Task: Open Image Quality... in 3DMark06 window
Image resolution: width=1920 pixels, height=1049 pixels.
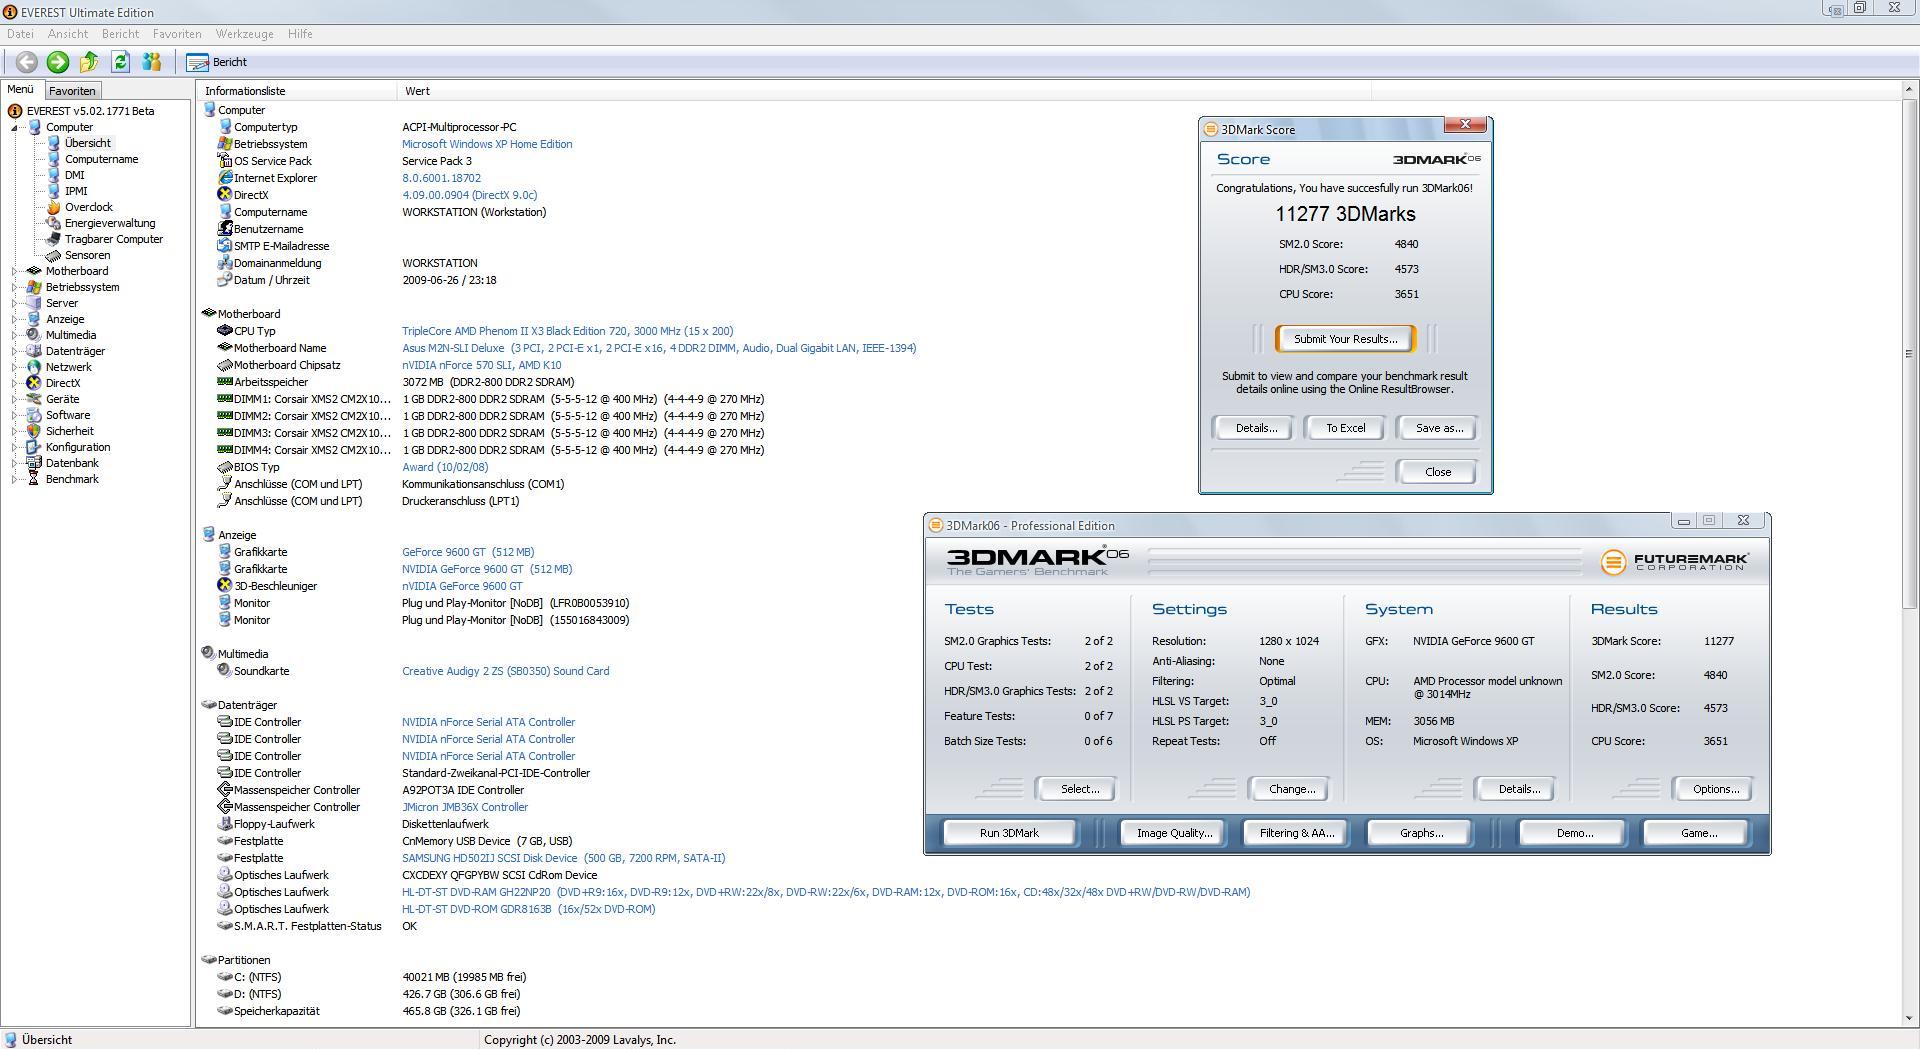Action: pos(1174,833)
